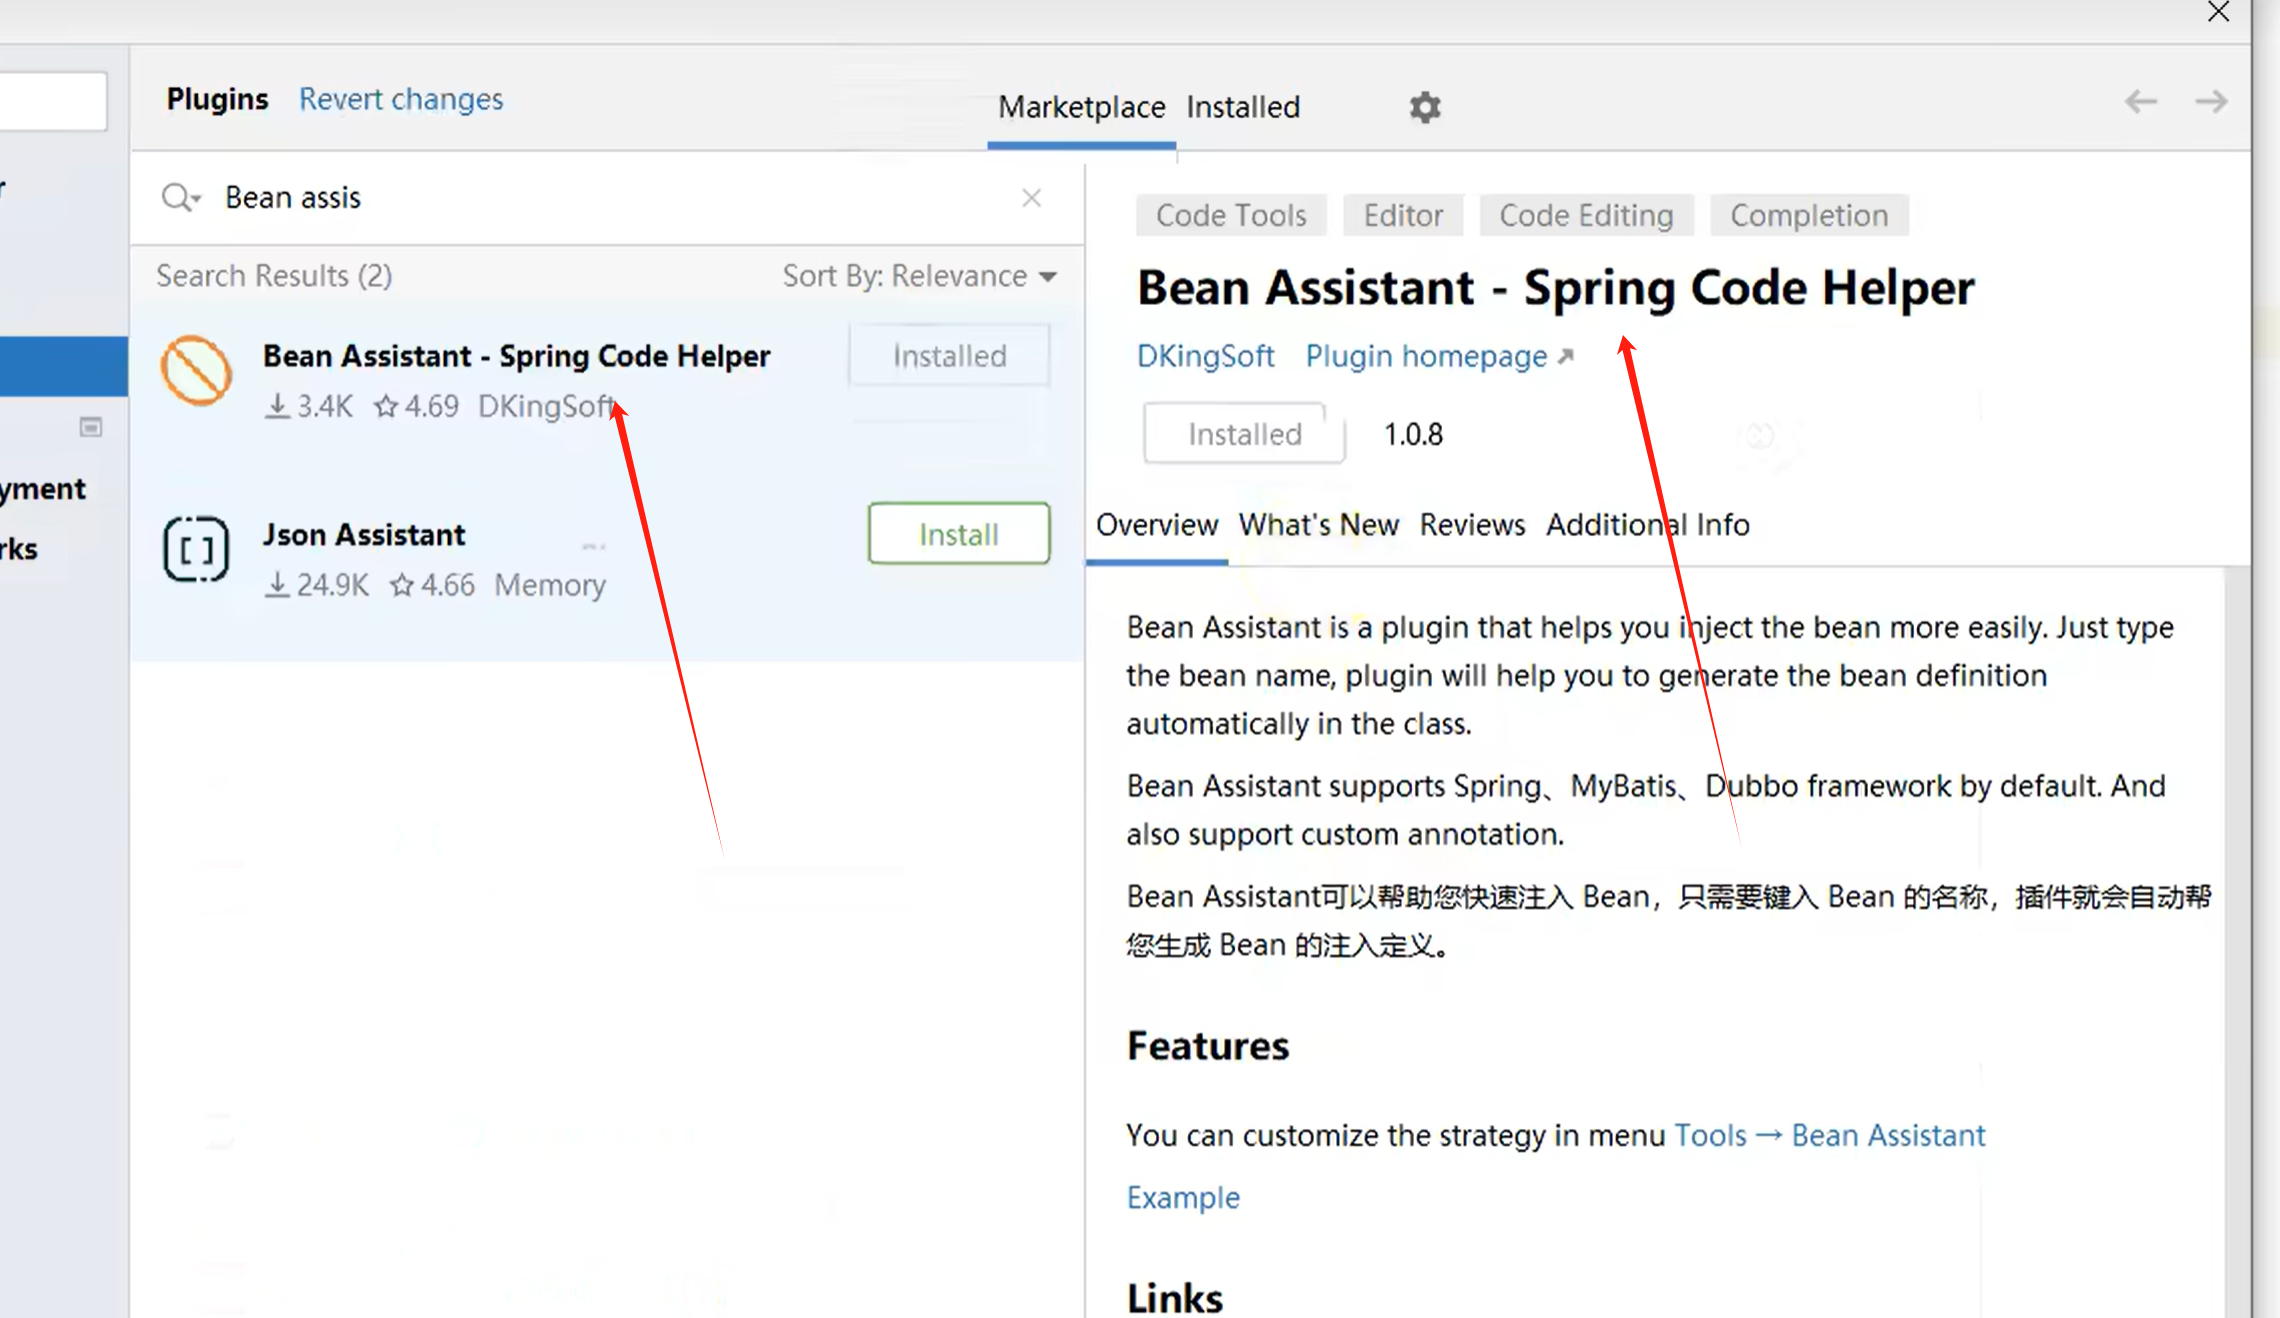Click the Code Editing tag
Image resolution: width=2280 pixels, height=1318 pixels.
coord(1586,215)
